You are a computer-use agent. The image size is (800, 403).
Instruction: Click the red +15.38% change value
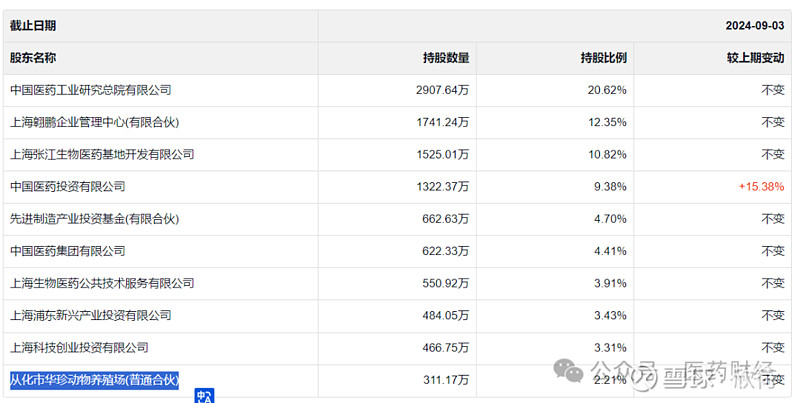(762, 187)
